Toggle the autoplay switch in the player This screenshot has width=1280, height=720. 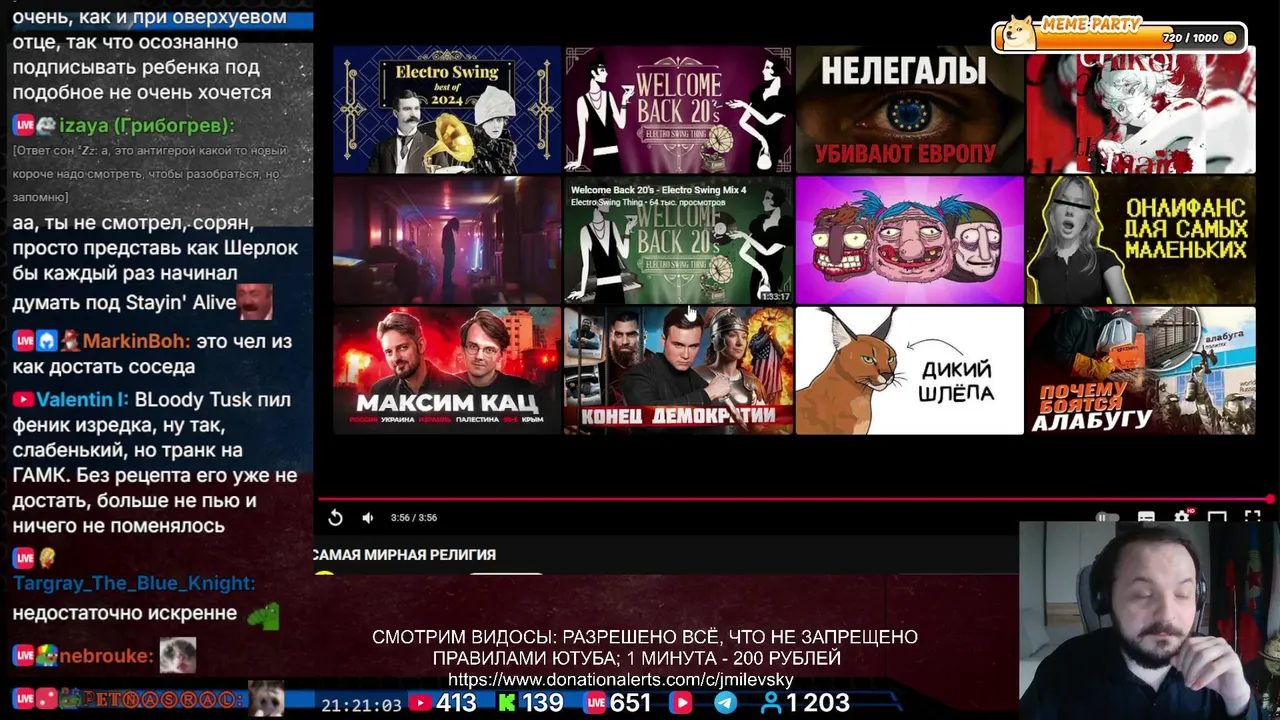(x=1107, y=517)
